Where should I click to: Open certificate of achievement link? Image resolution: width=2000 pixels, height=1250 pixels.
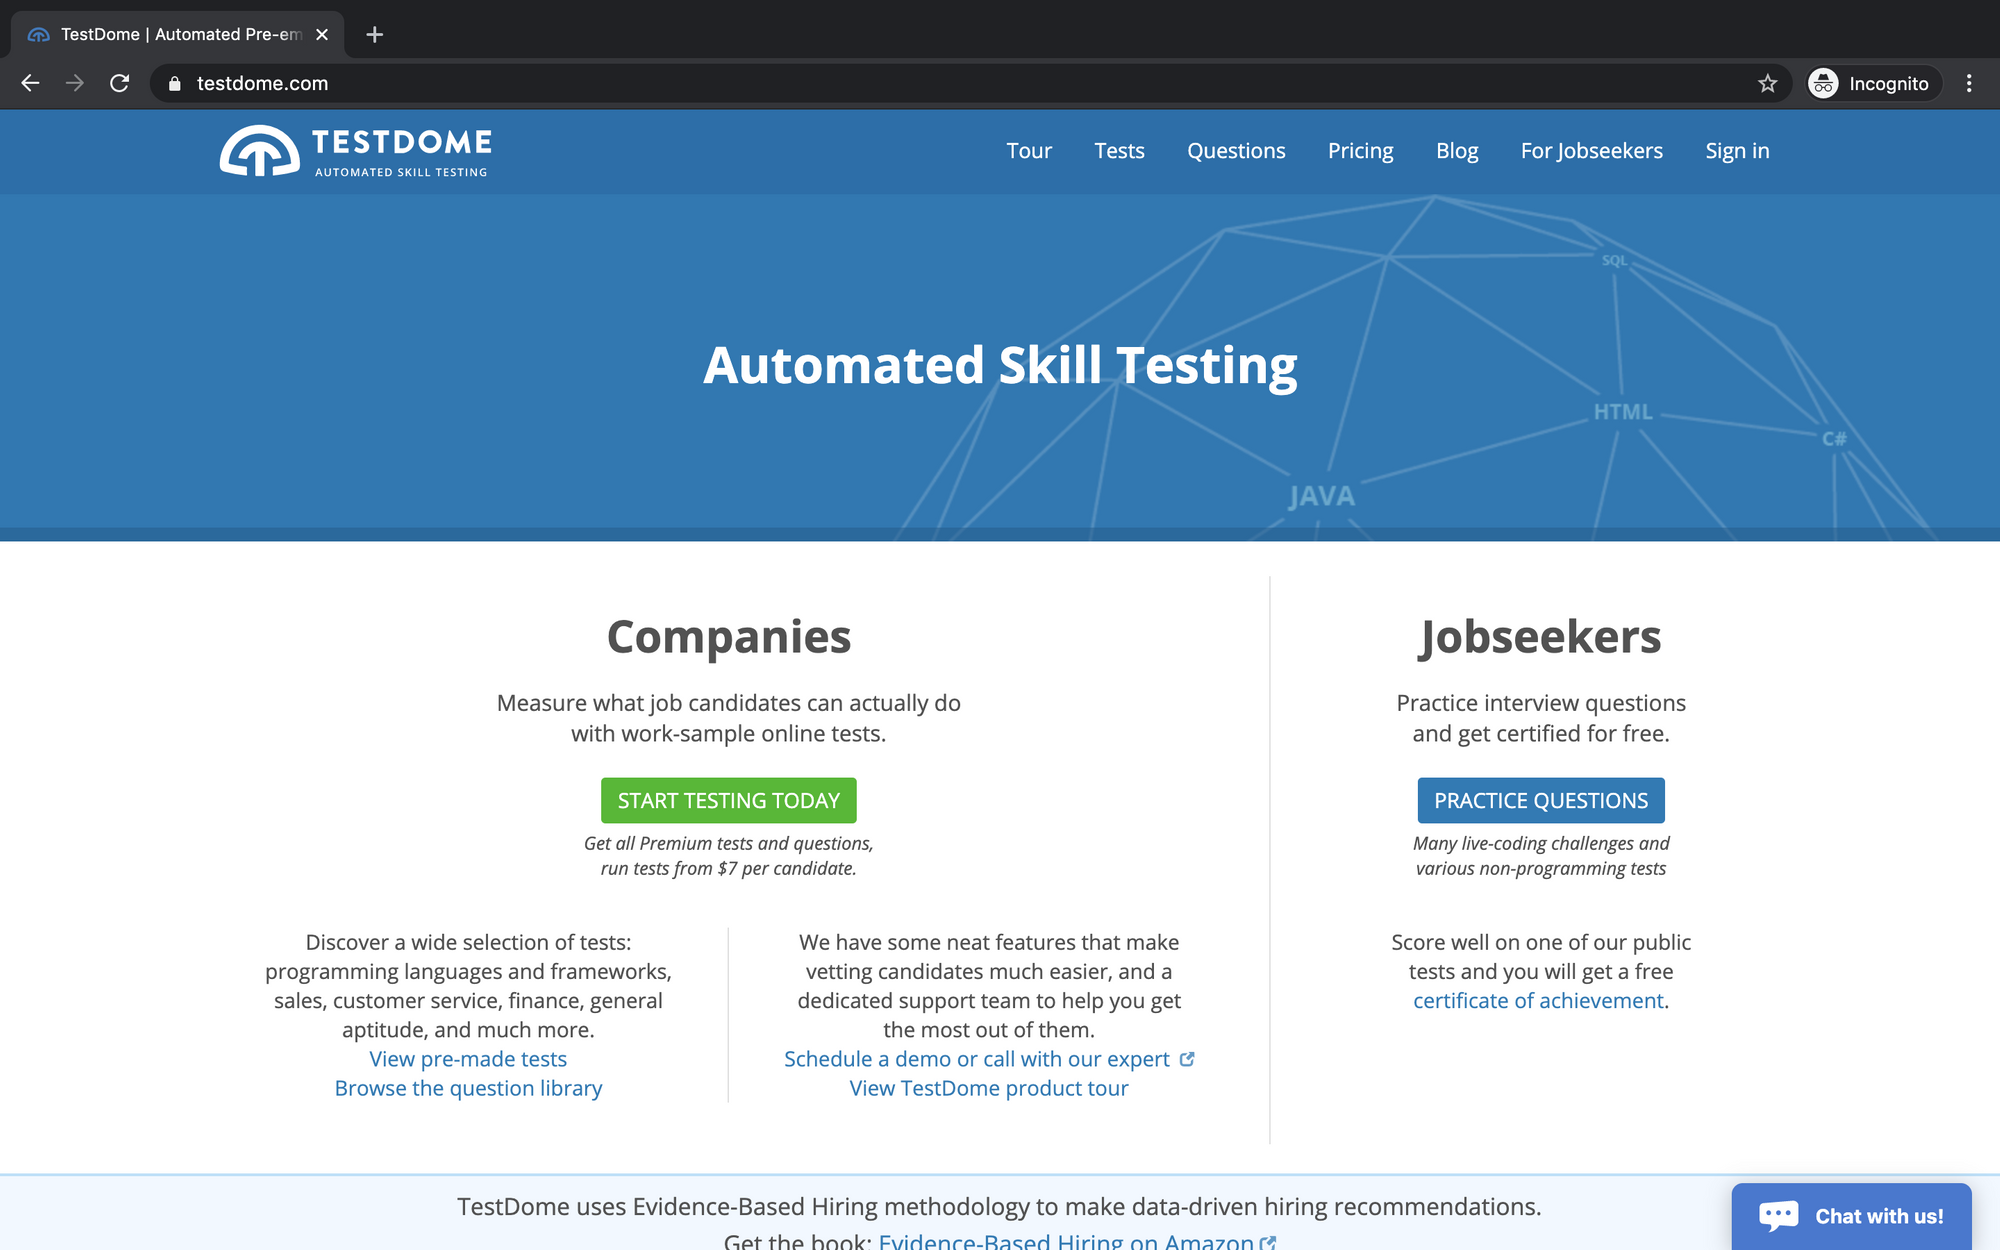(x=1538, y=1001)
